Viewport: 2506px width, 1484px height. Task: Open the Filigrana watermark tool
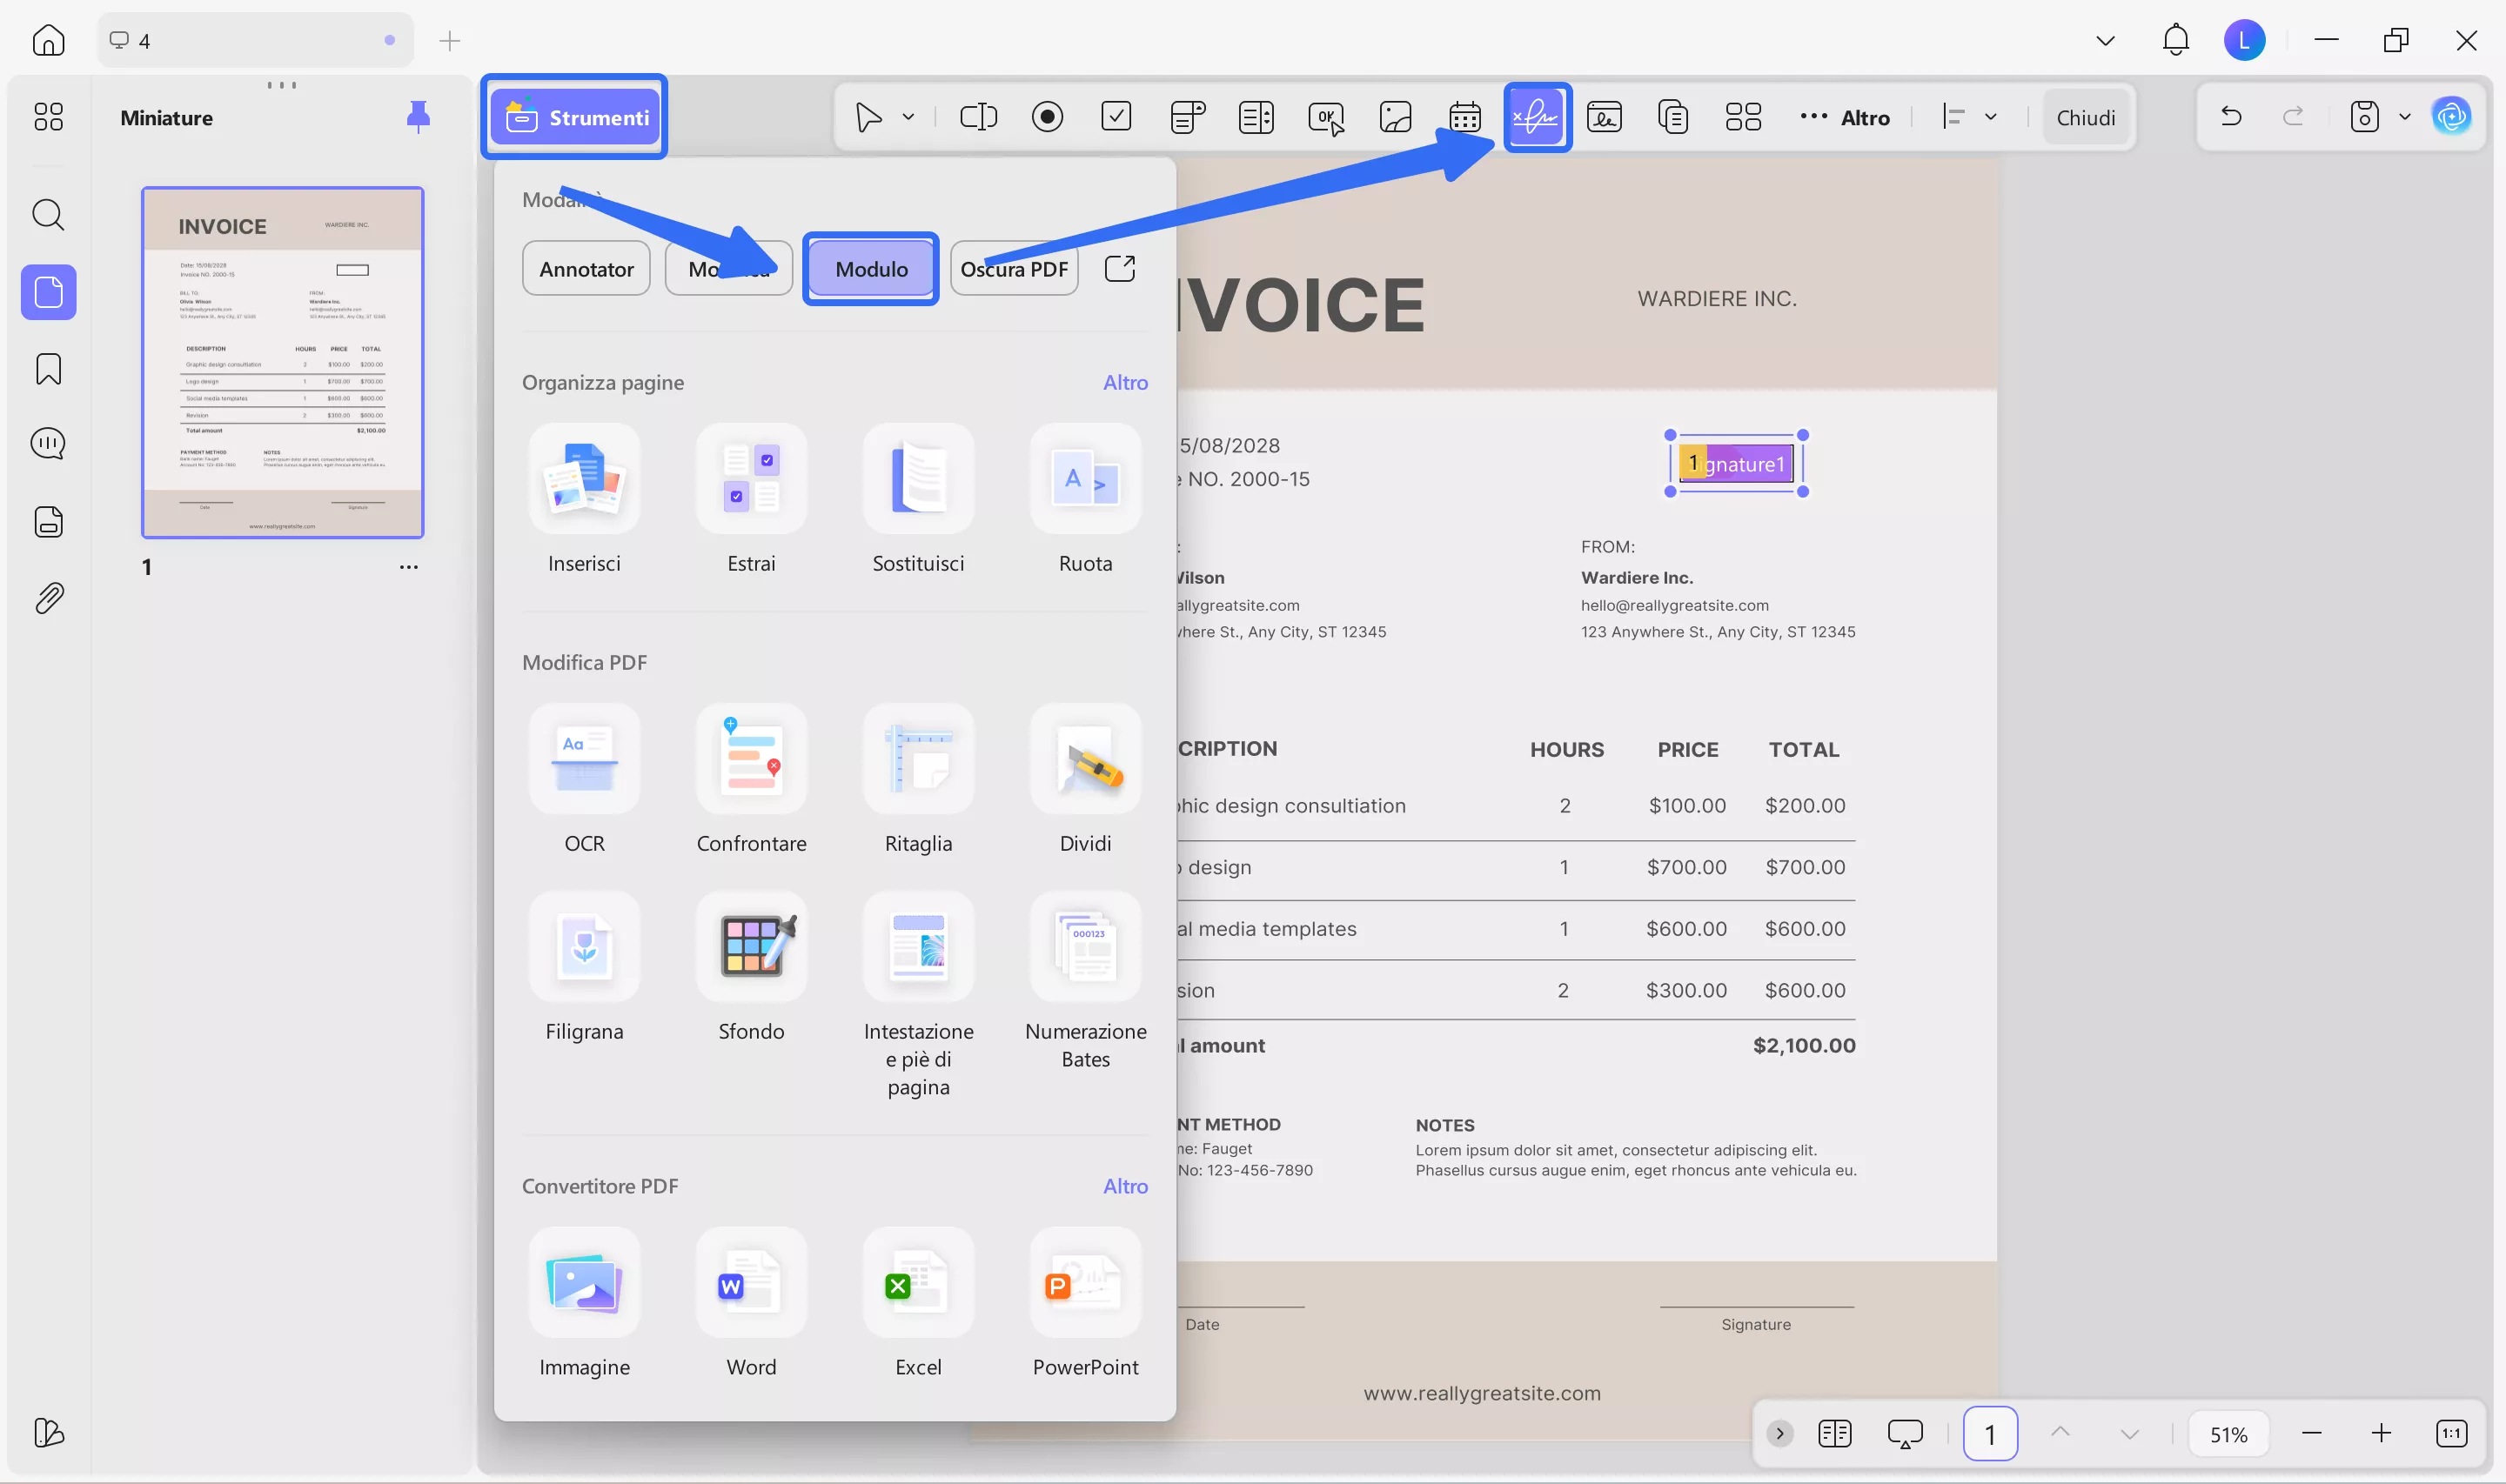[584, 947]
